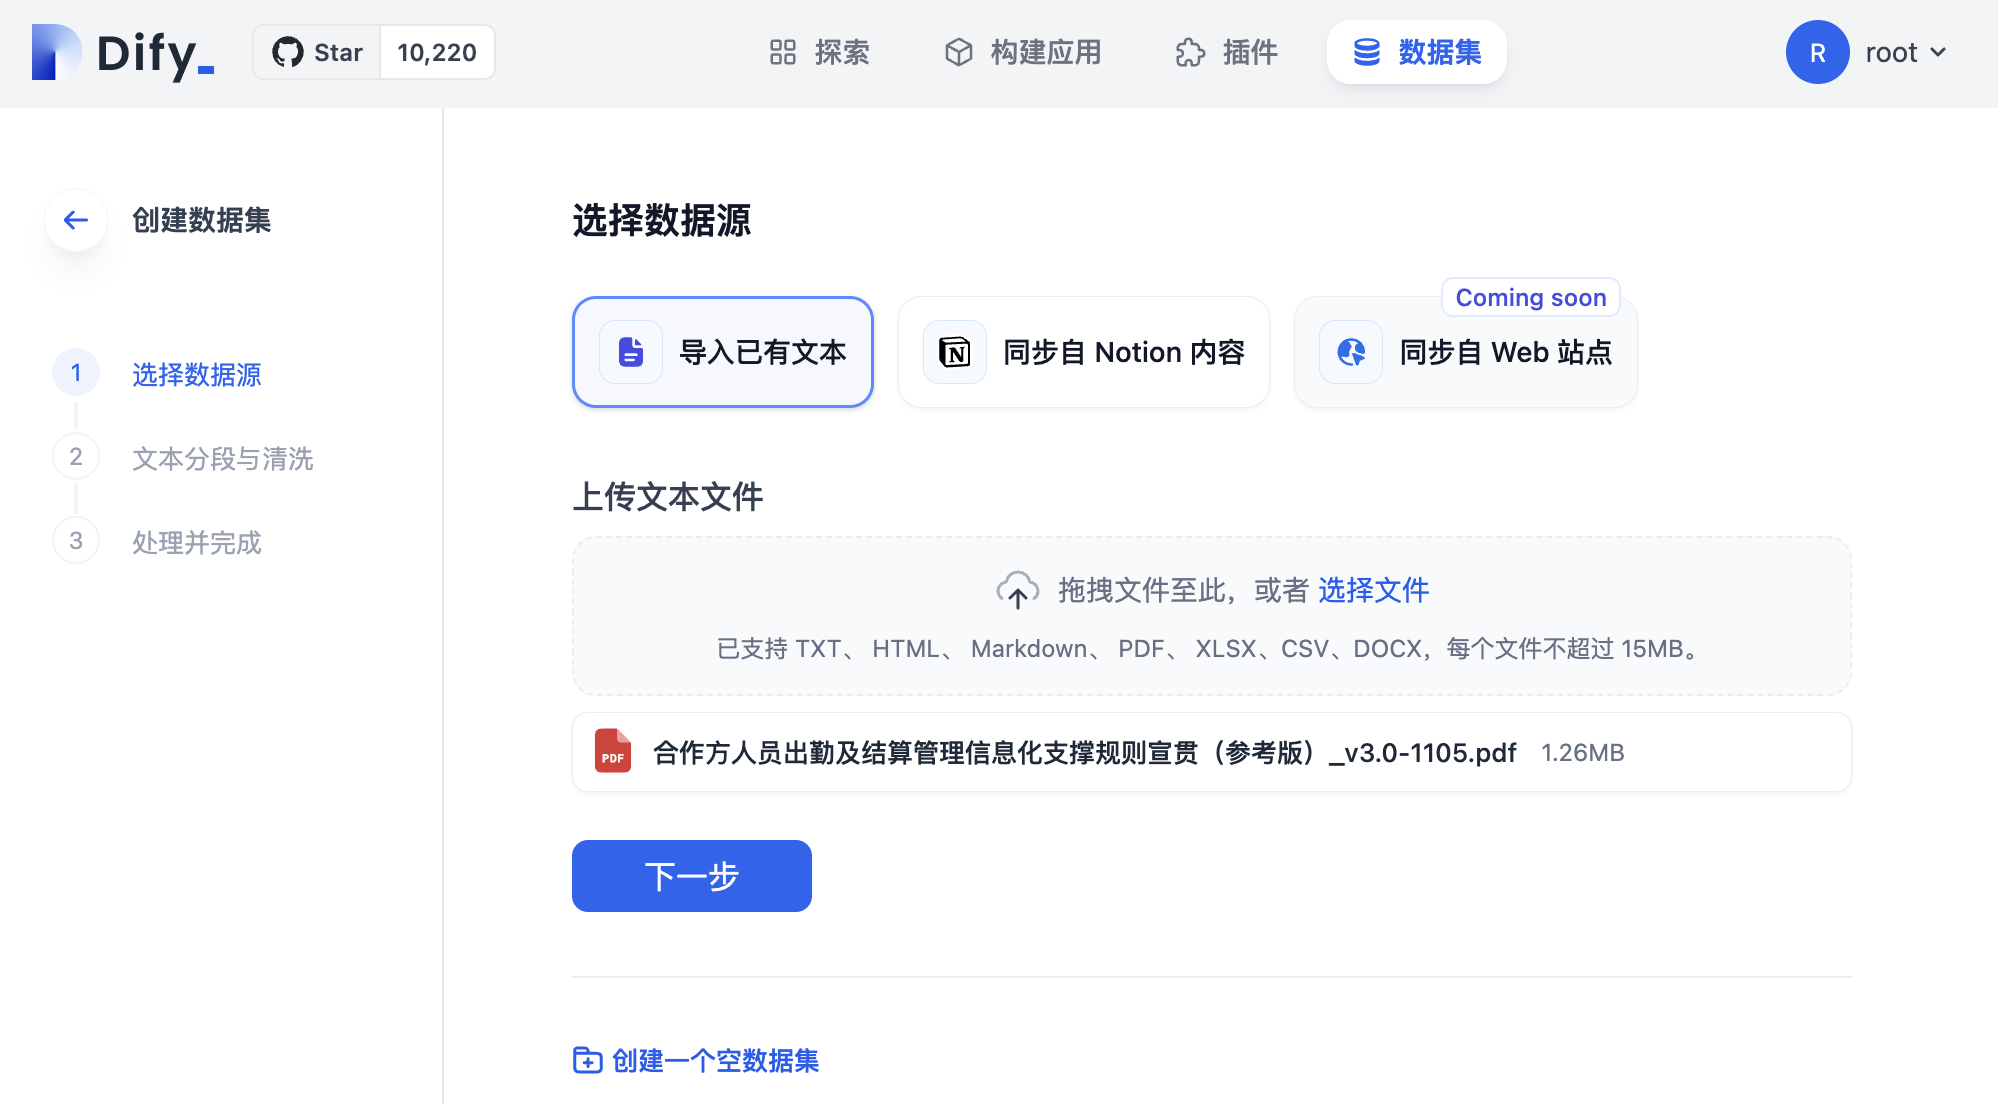This screenshot has height=1104, width=1998.
Task: Click the Notion logo icon
Action: pos(954,352)
